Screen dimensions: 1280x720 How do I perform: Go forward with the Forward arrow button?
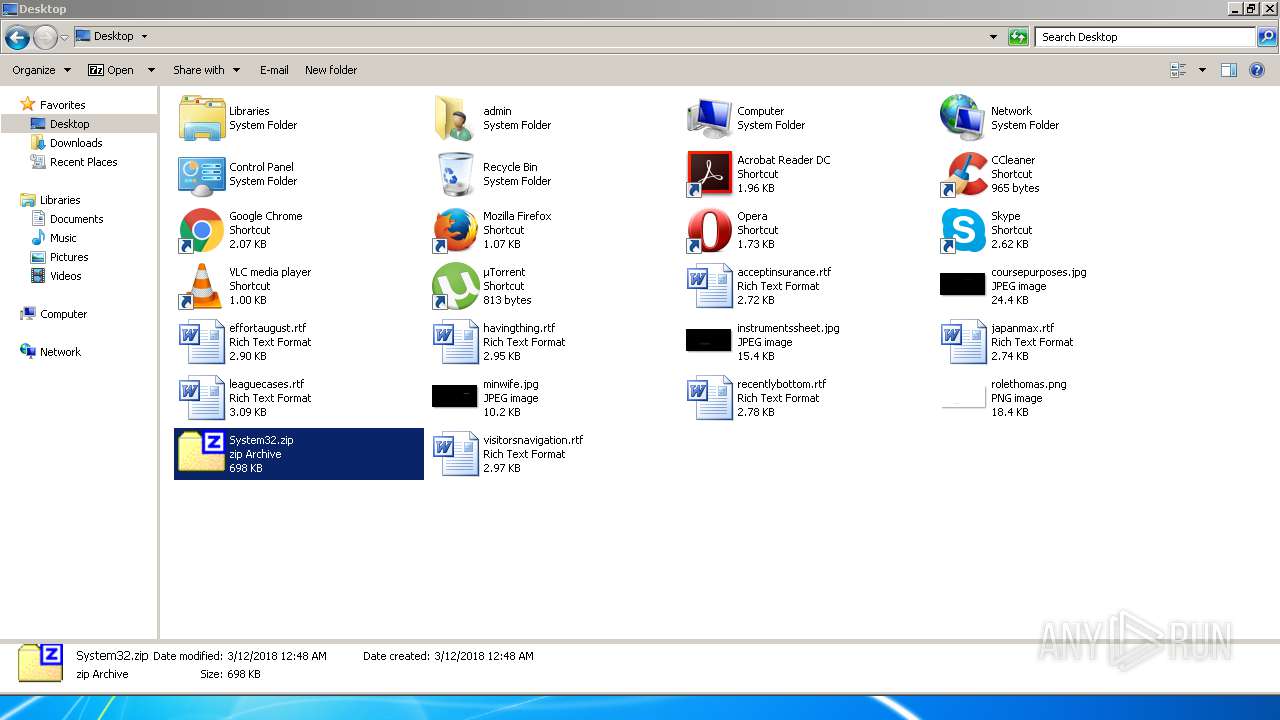tap(45, 38)
